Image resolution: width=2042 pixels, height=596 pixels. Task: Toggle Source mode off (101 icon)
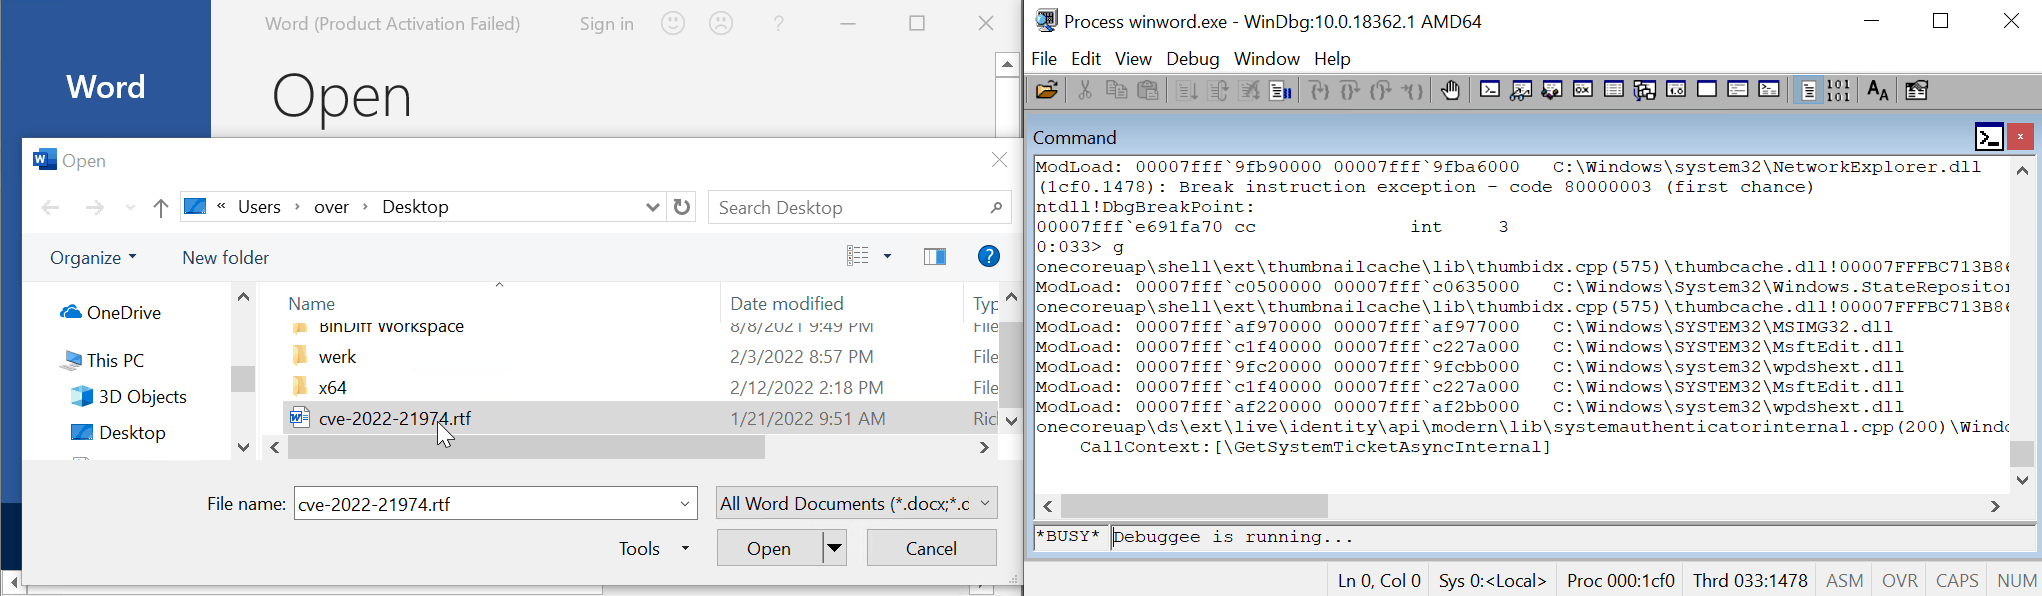pos(1839,91)
